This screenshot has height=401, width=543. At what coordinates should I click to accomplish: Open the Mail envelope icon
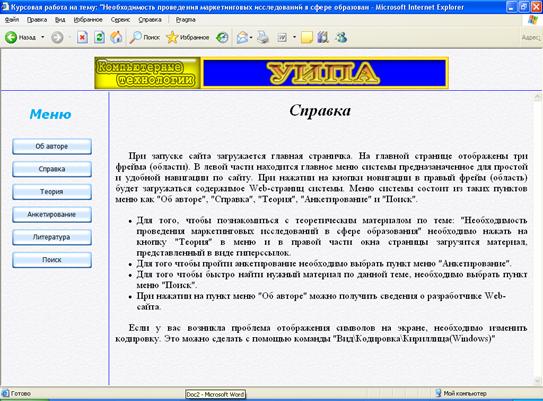(242, 37)
